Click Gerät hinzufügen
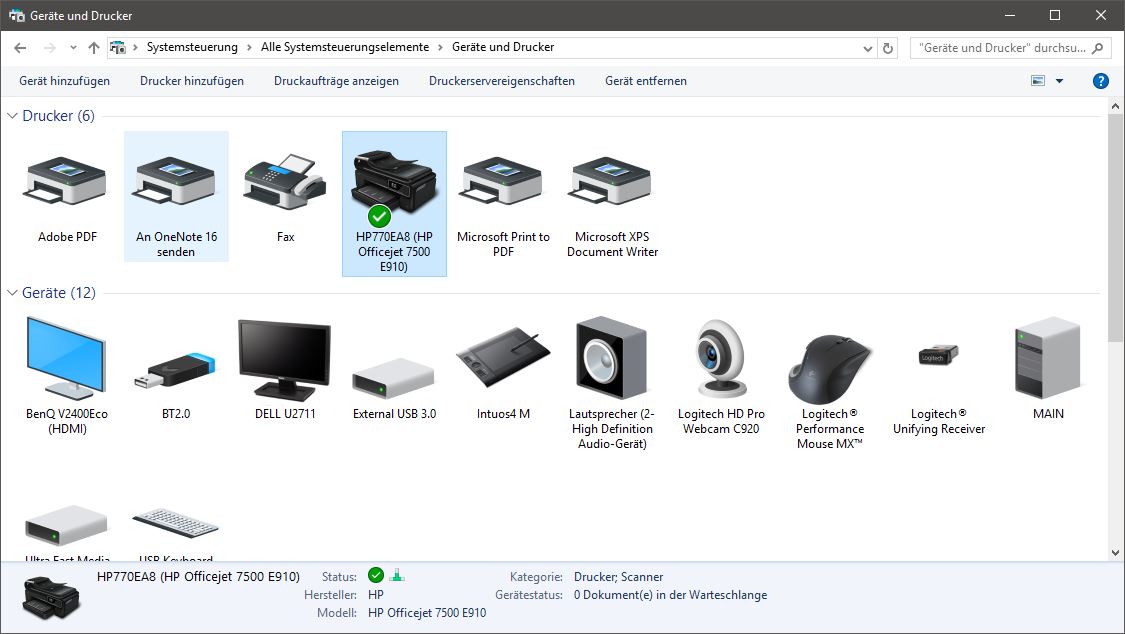 pos(65,81)
